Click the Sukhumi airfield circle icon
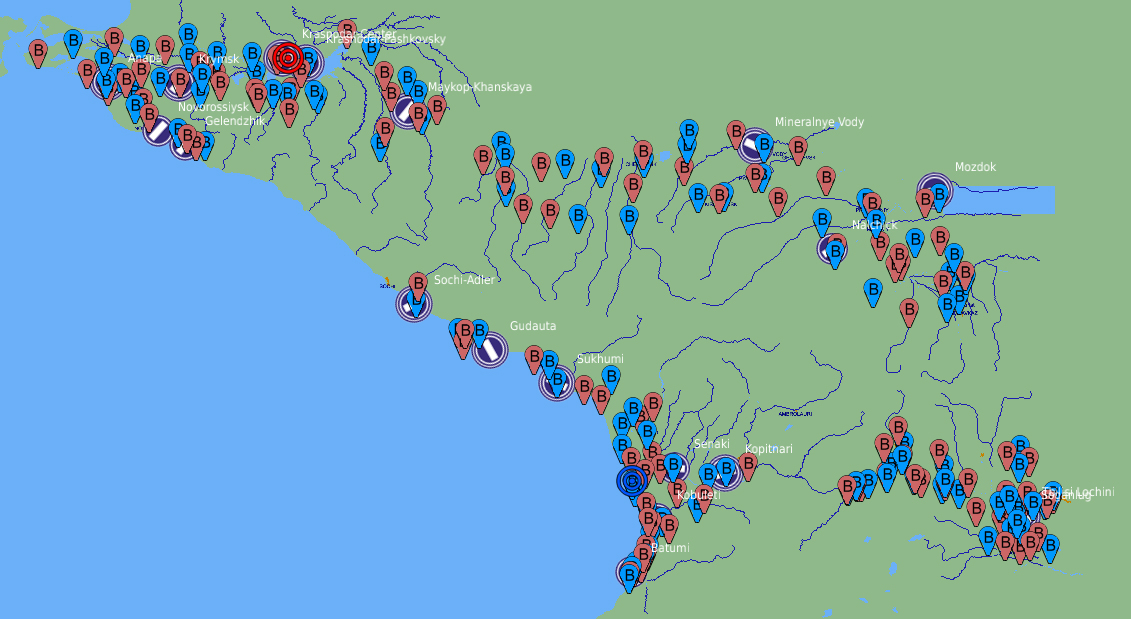 pos(556,382)
